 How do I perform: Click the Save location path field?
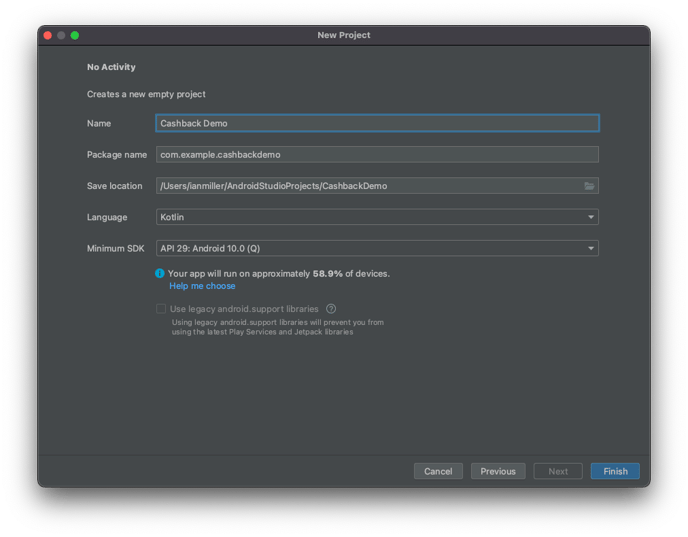(x=368, y=186)
